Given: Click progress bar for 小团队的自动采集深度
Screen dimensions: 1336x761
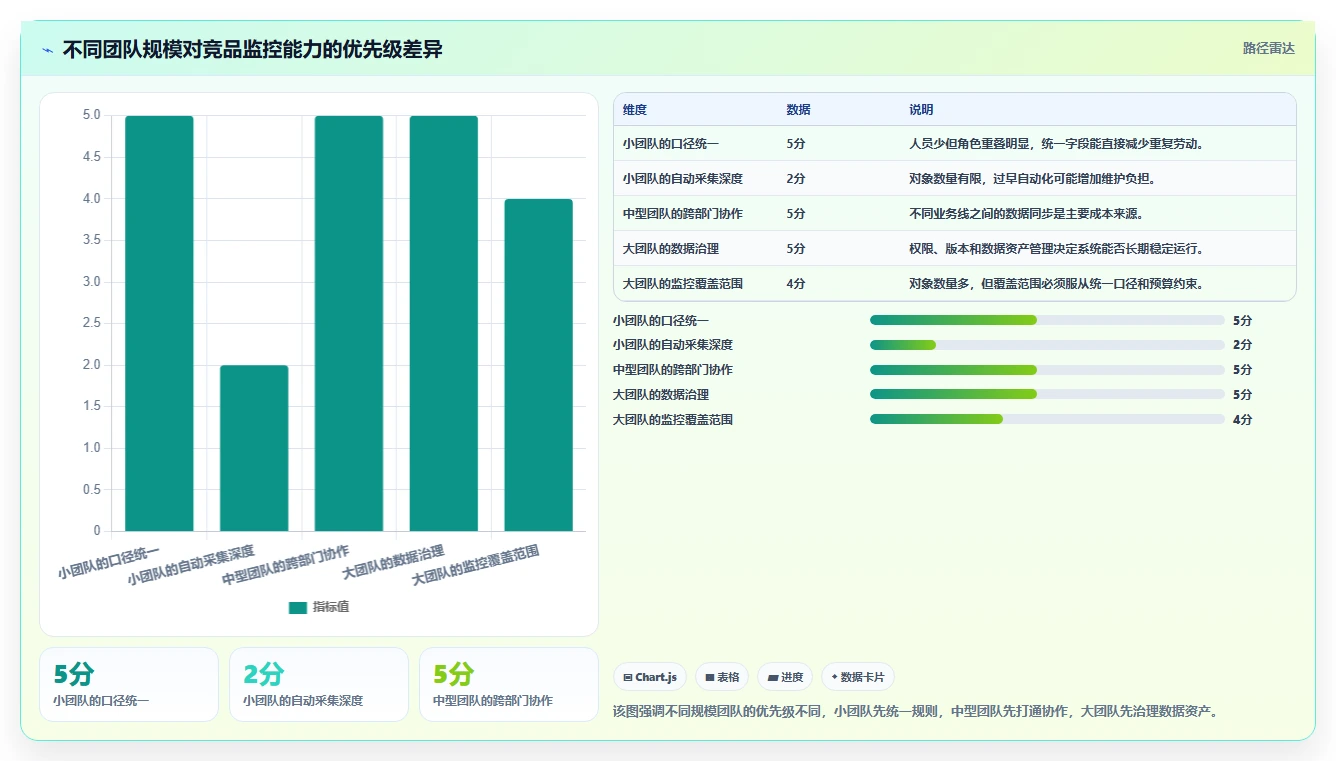Looking at the screenshot, I should point(1047,345).
